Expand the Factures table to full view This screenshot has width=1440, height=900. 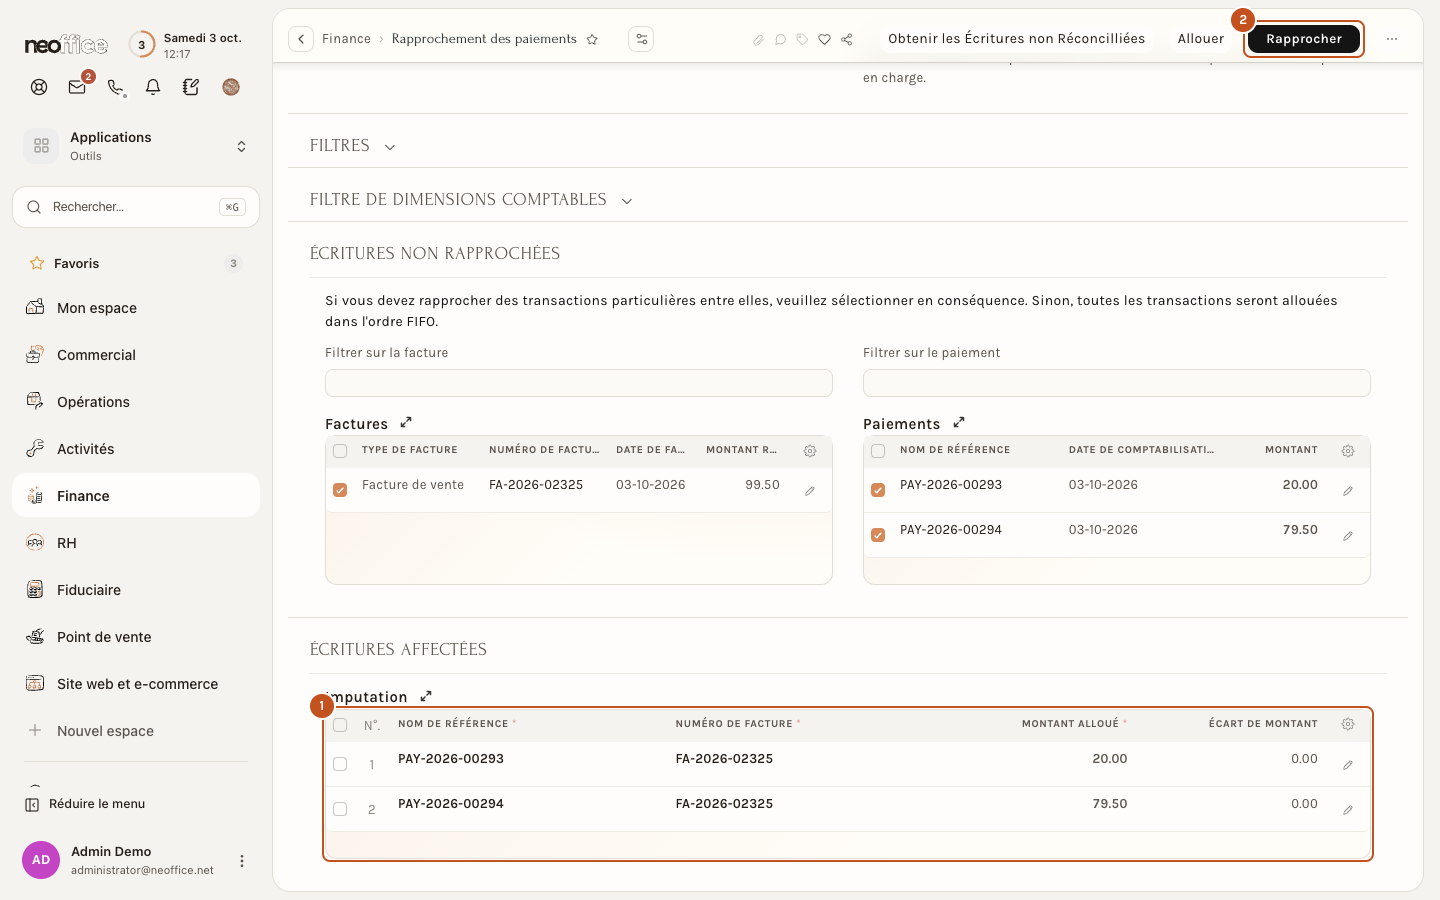click(406, 423)
